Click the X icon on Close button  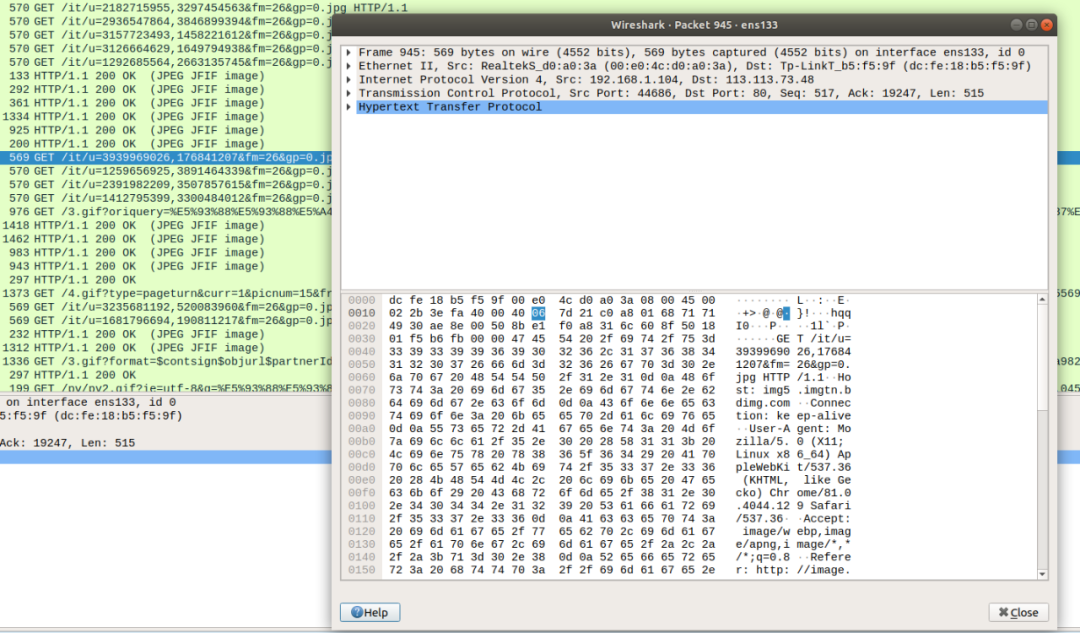(x=1003, y=612)
